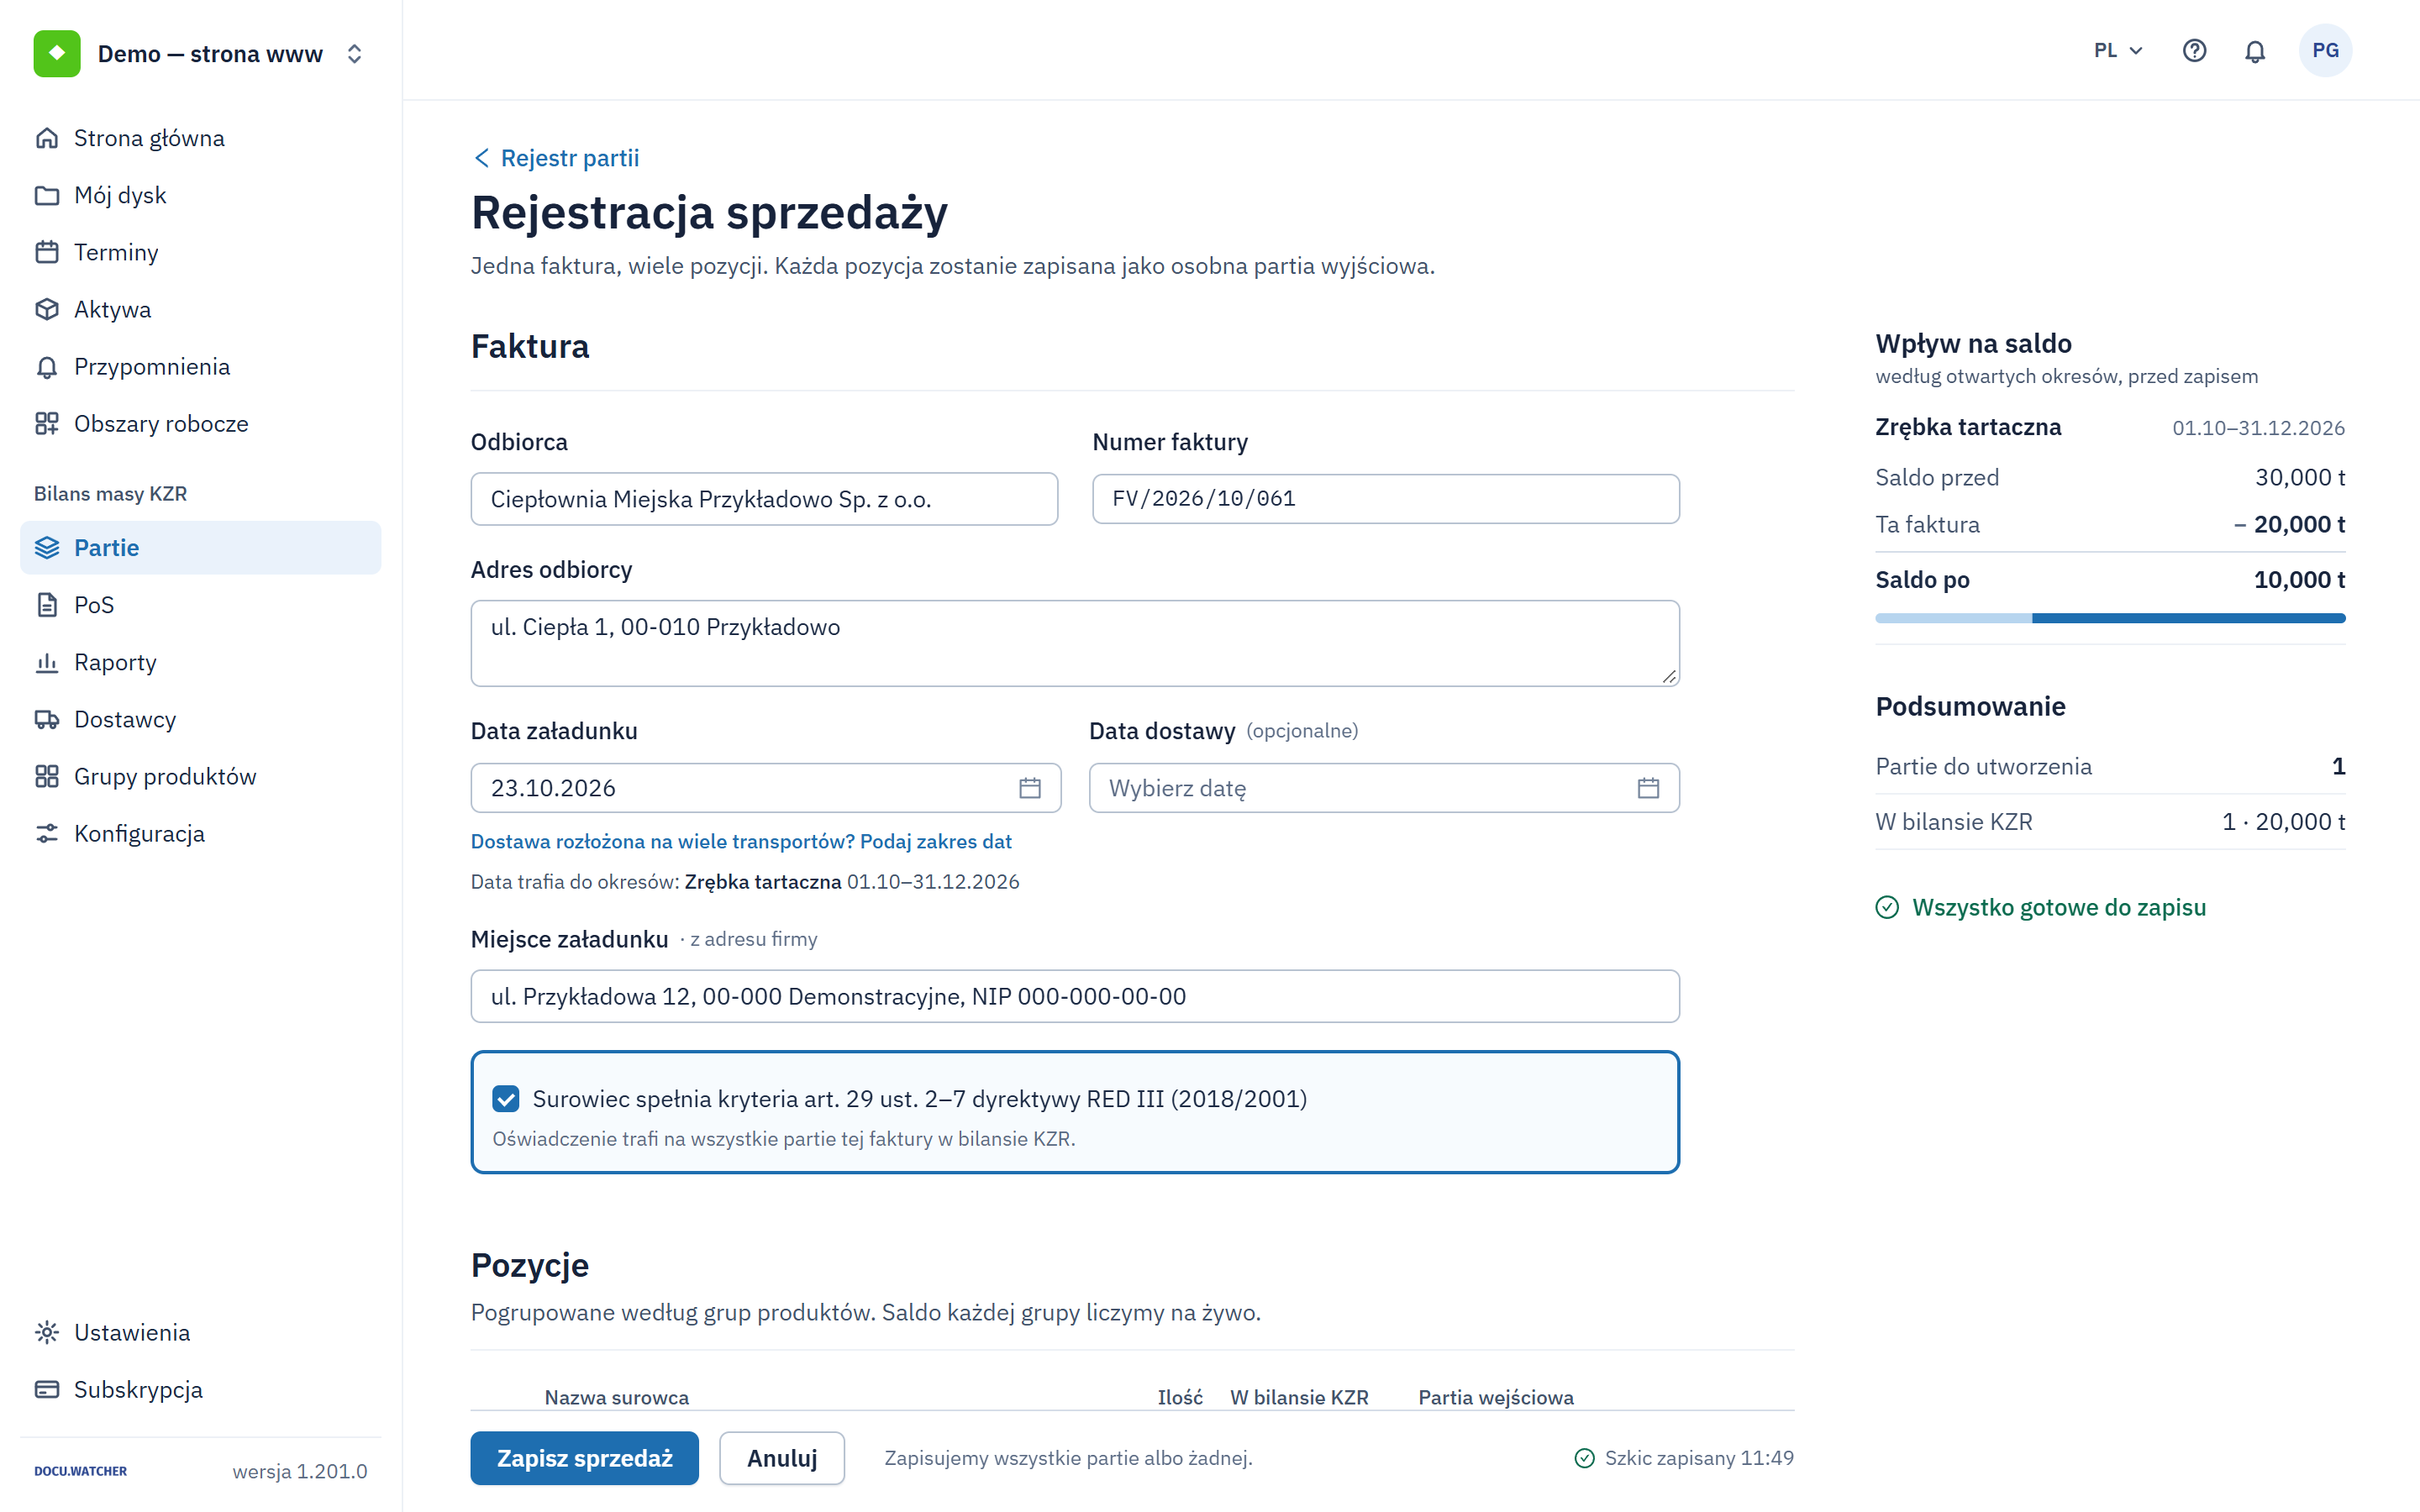Screen dimensions: 2420x1512
Task: Click the DOCU.WATCHER logo in sidebar footer
Action: pos(81,1471)
